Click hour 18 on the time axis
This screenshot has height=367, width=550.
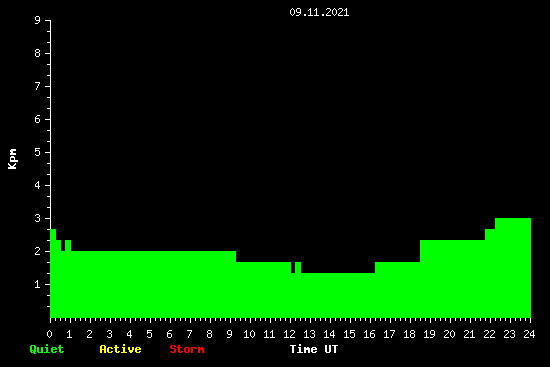[409, 334]
